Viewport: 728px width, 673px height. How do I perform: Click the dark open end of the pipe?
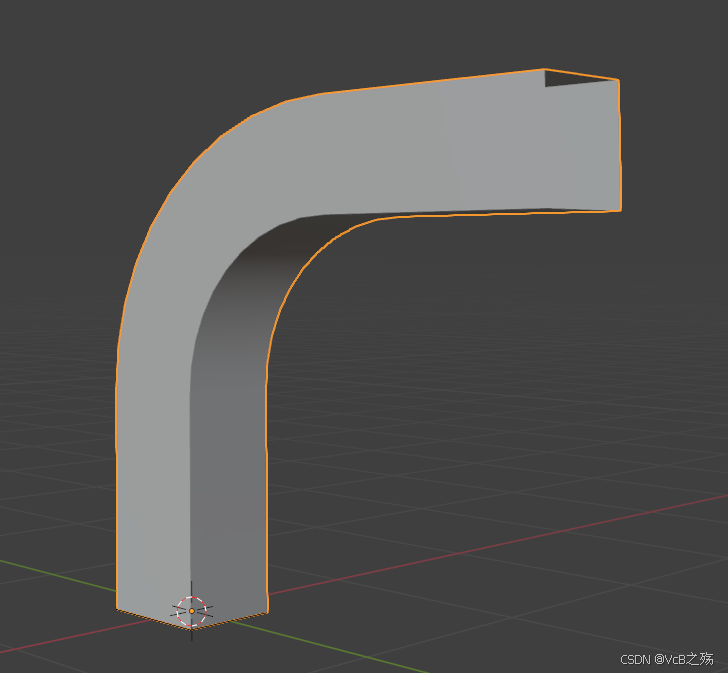click(573, 78)
